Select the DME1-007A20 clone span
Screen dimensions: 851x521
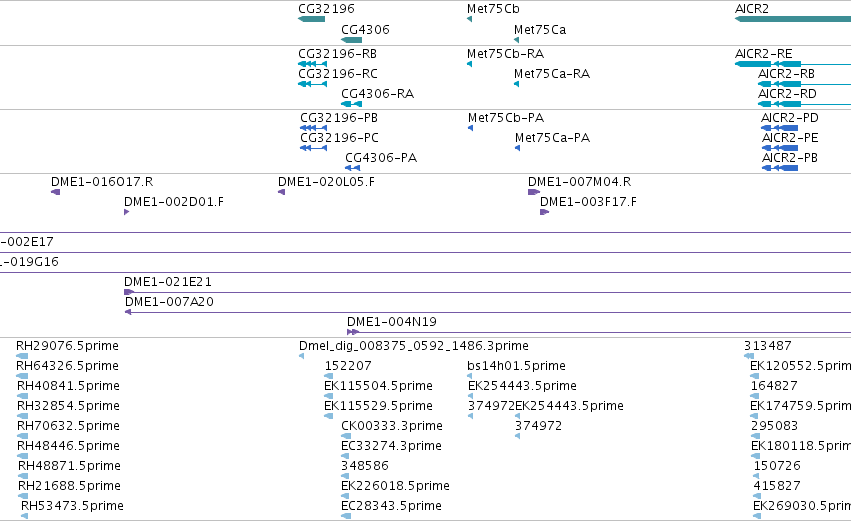point(488,312)
